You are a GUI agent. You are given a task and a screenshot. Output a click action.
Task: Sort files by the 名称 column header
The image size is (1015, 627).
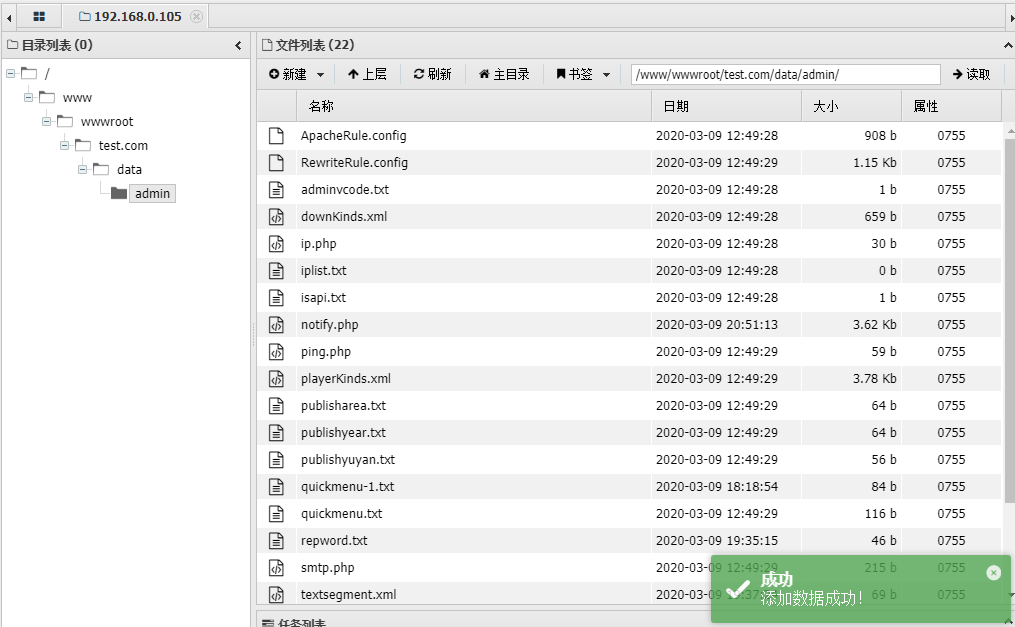click(320, 106)
